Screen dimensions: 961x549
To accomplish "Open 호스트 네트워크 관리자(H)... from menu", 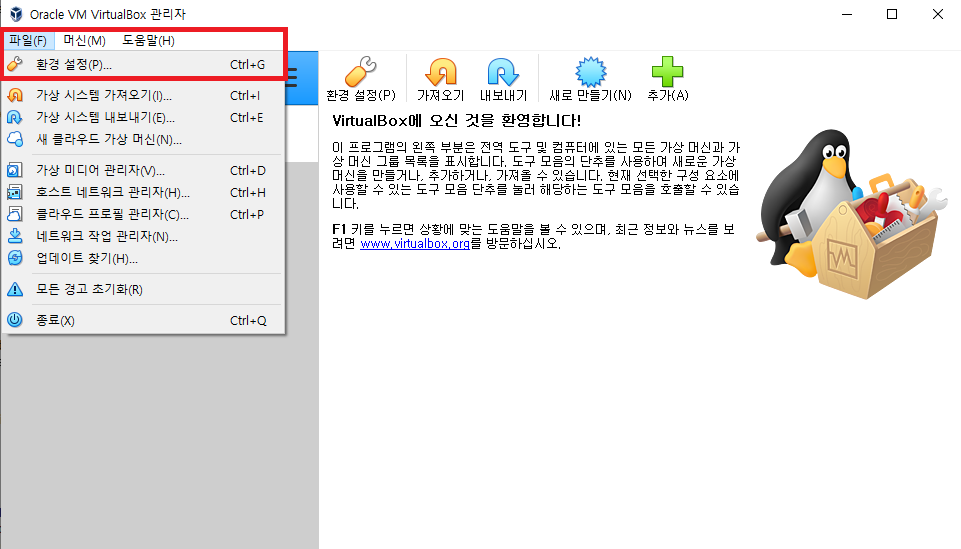I will pyautogui.click(x=143, y=192).
